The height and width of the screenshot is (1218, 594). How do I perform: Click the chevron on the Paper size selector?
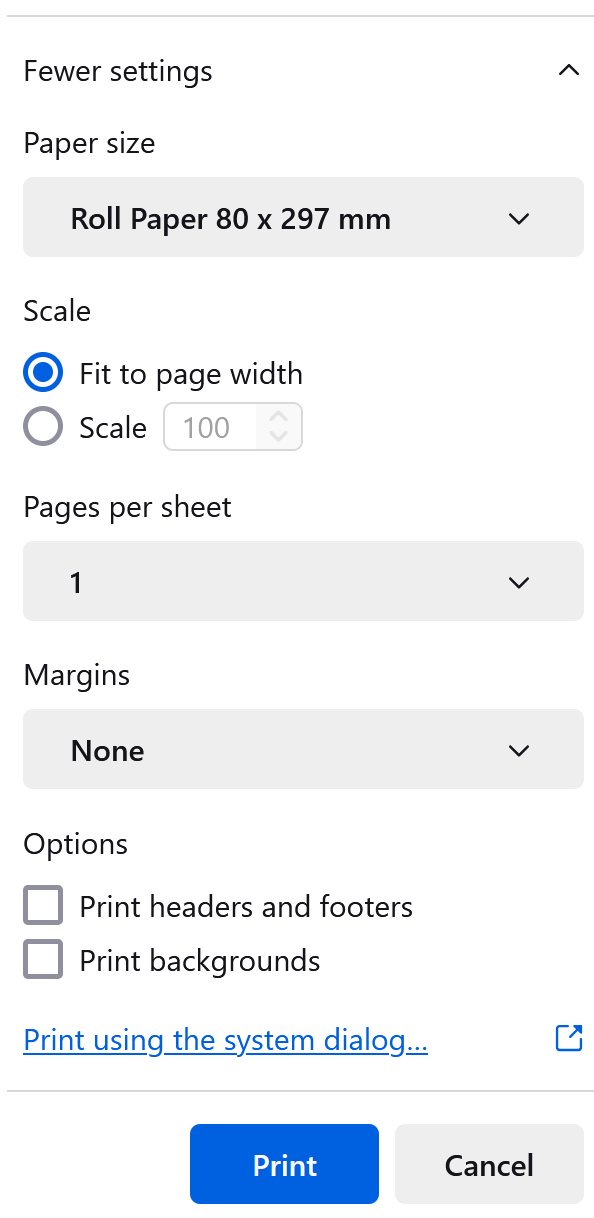(519, 218)
